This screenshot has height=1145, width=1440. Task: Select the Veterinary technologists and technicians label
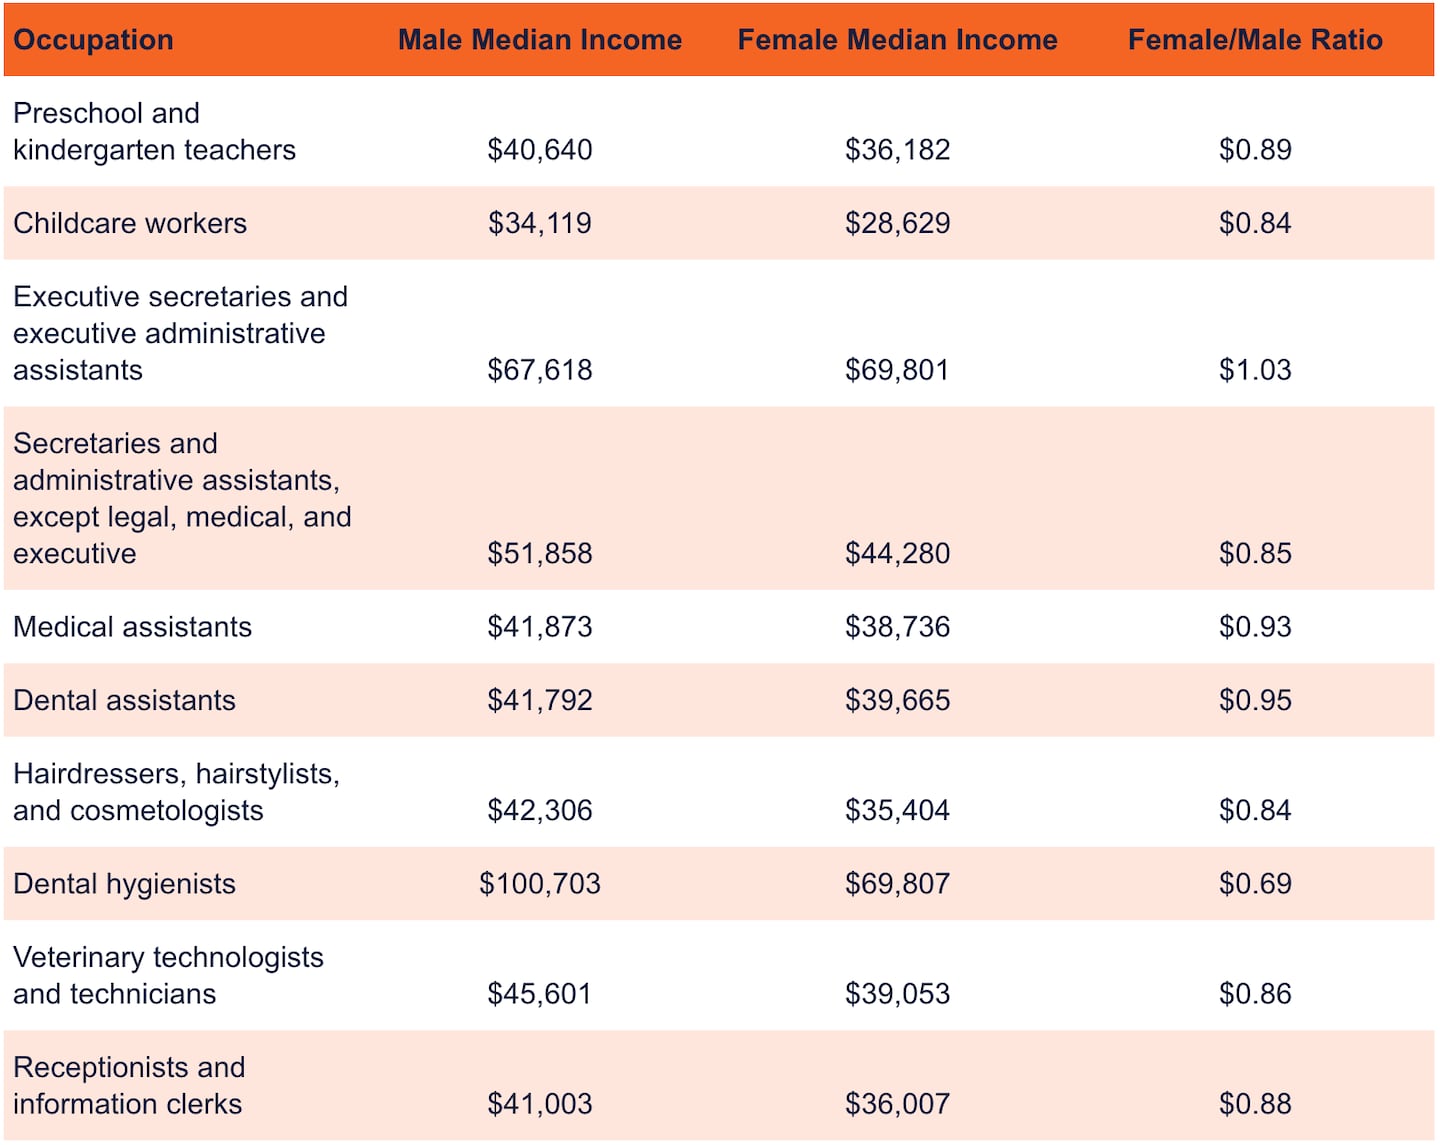coord(168,975)
